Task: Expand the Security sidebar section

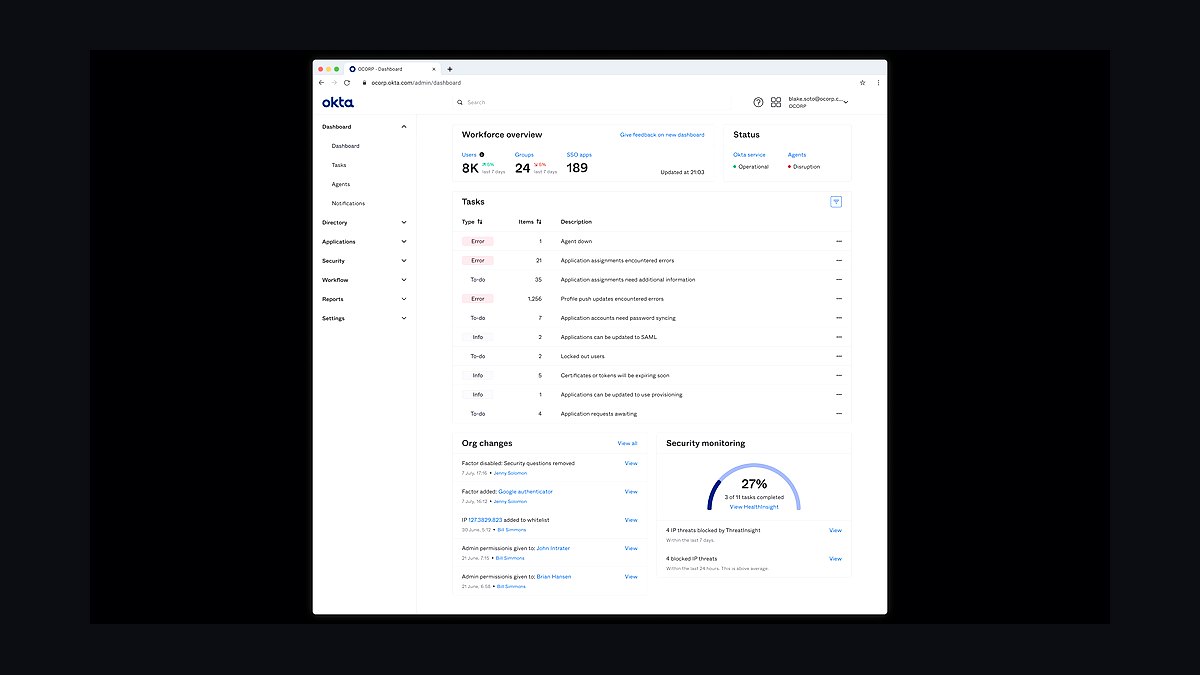Action: tap(404, 261)
